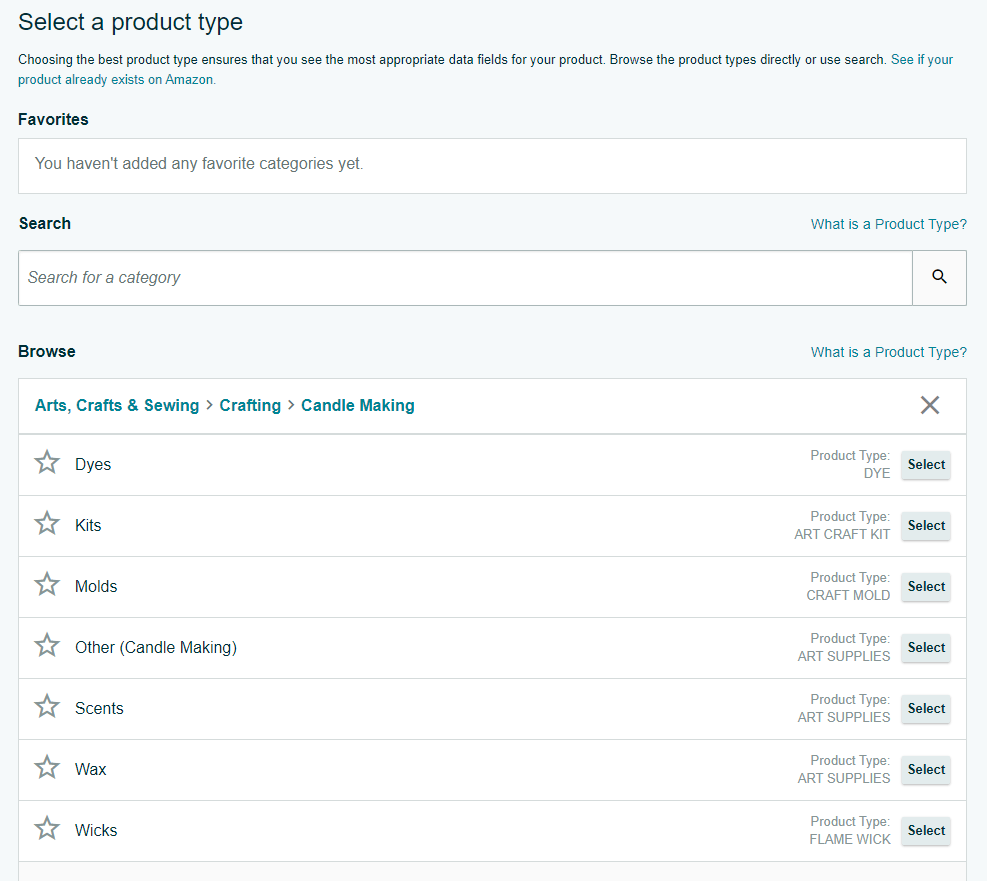This screenshot has height=881, width=987.
Task: Choose Select for FLAME WICK
Action: tap(925, 831)
